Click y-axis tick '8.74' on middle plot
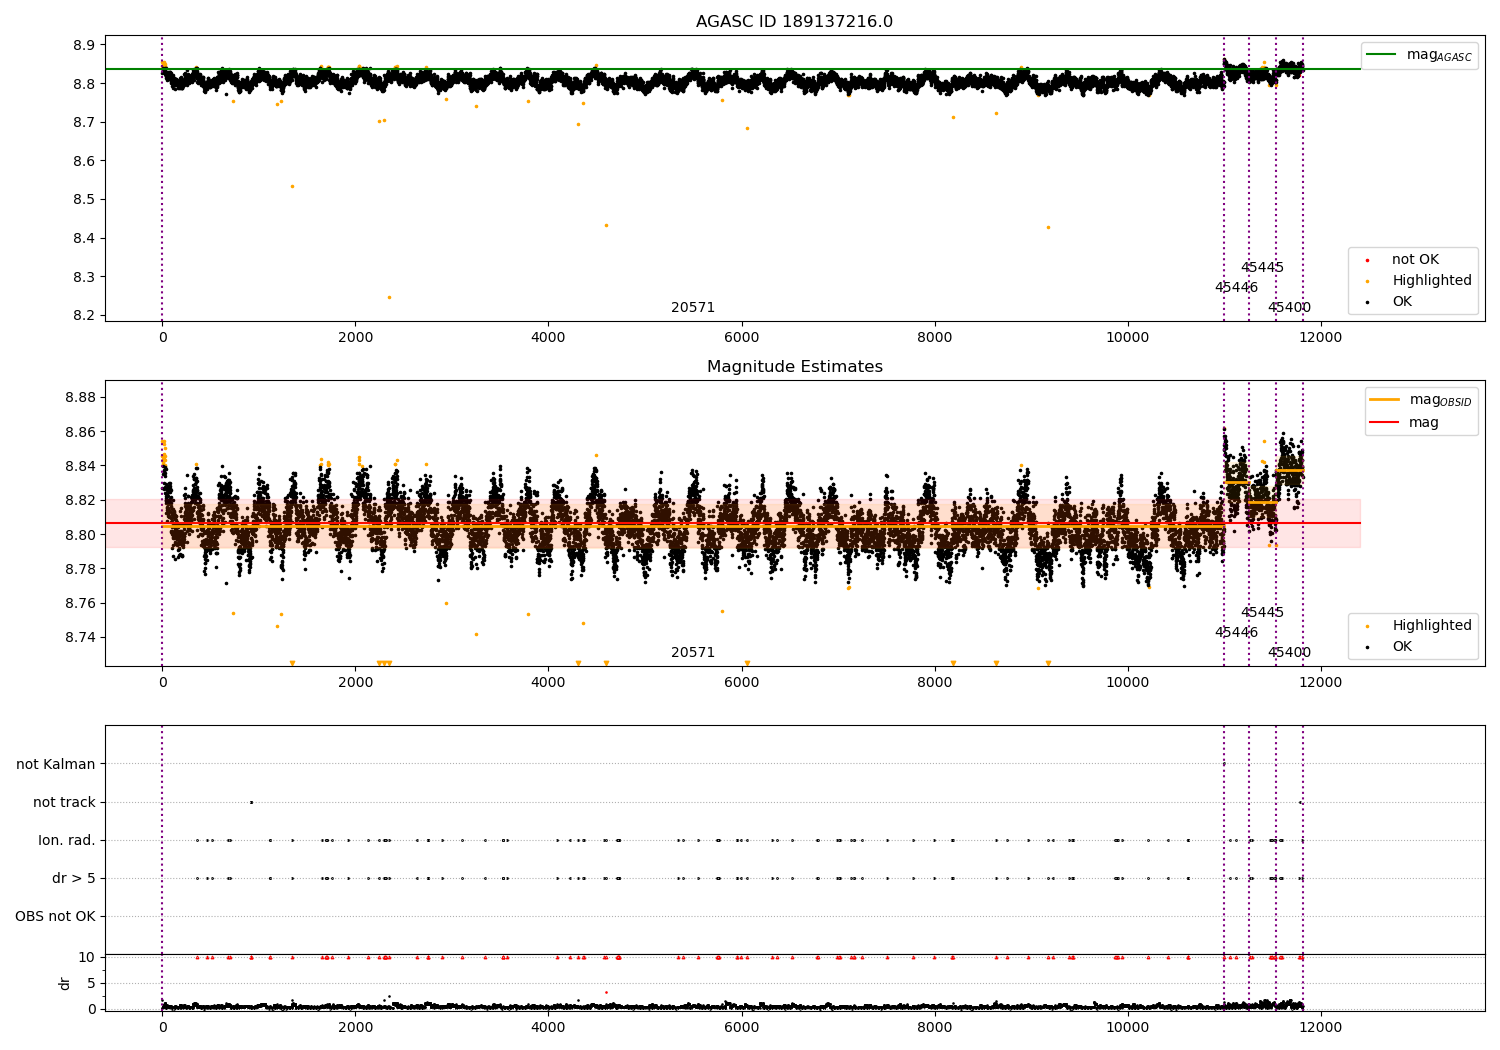The width and height of the screenshot is (1500, 1050). [80, 638]
